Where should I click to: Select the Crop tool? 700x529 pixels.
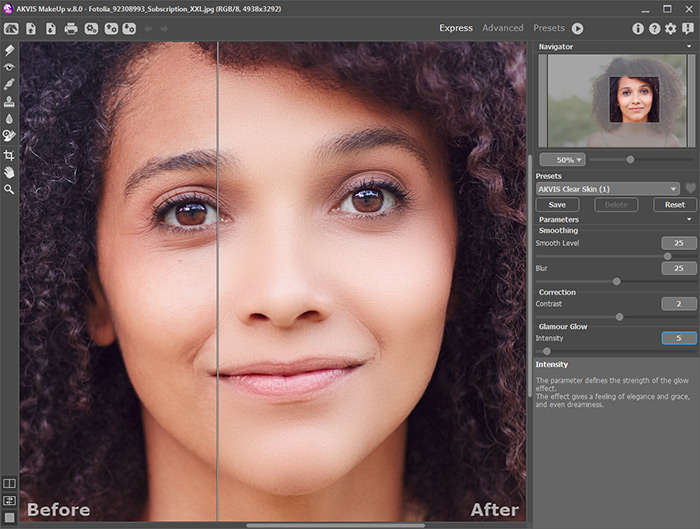[9, 155]
